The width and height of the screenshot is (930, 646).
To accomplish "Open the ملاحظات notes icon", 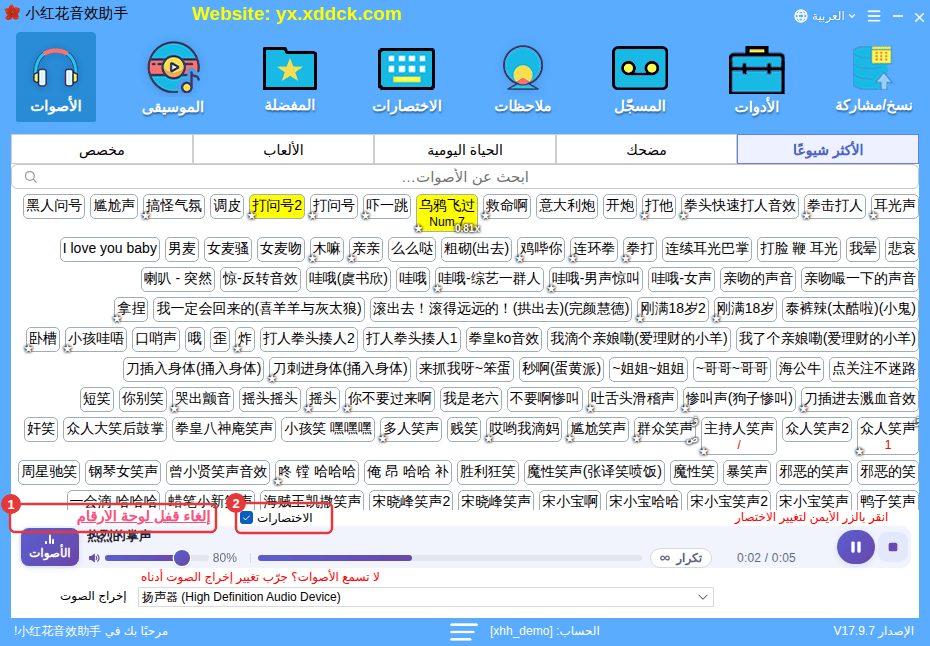I will pos(523,77).
